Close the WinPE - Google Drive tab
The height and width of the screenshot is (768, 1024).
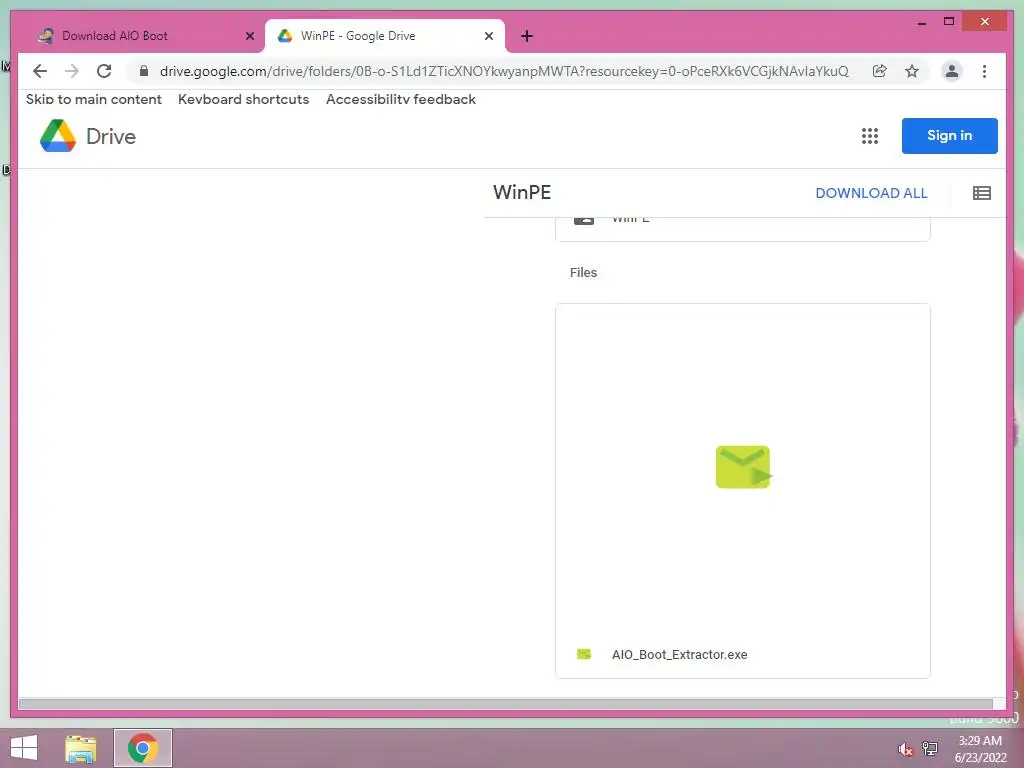(x=488, y=36)
